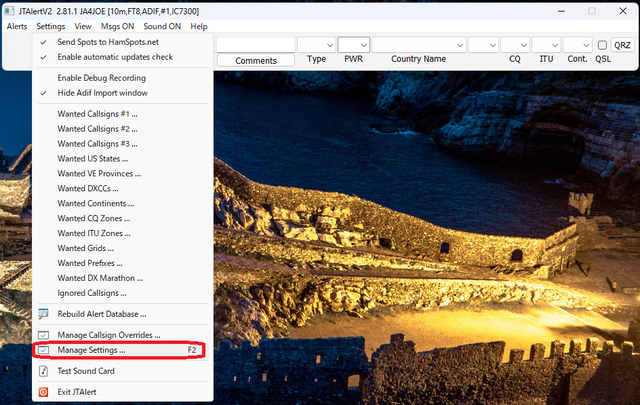Click the Comments button
The image size is (640, 405).
(x=256, y=61)
